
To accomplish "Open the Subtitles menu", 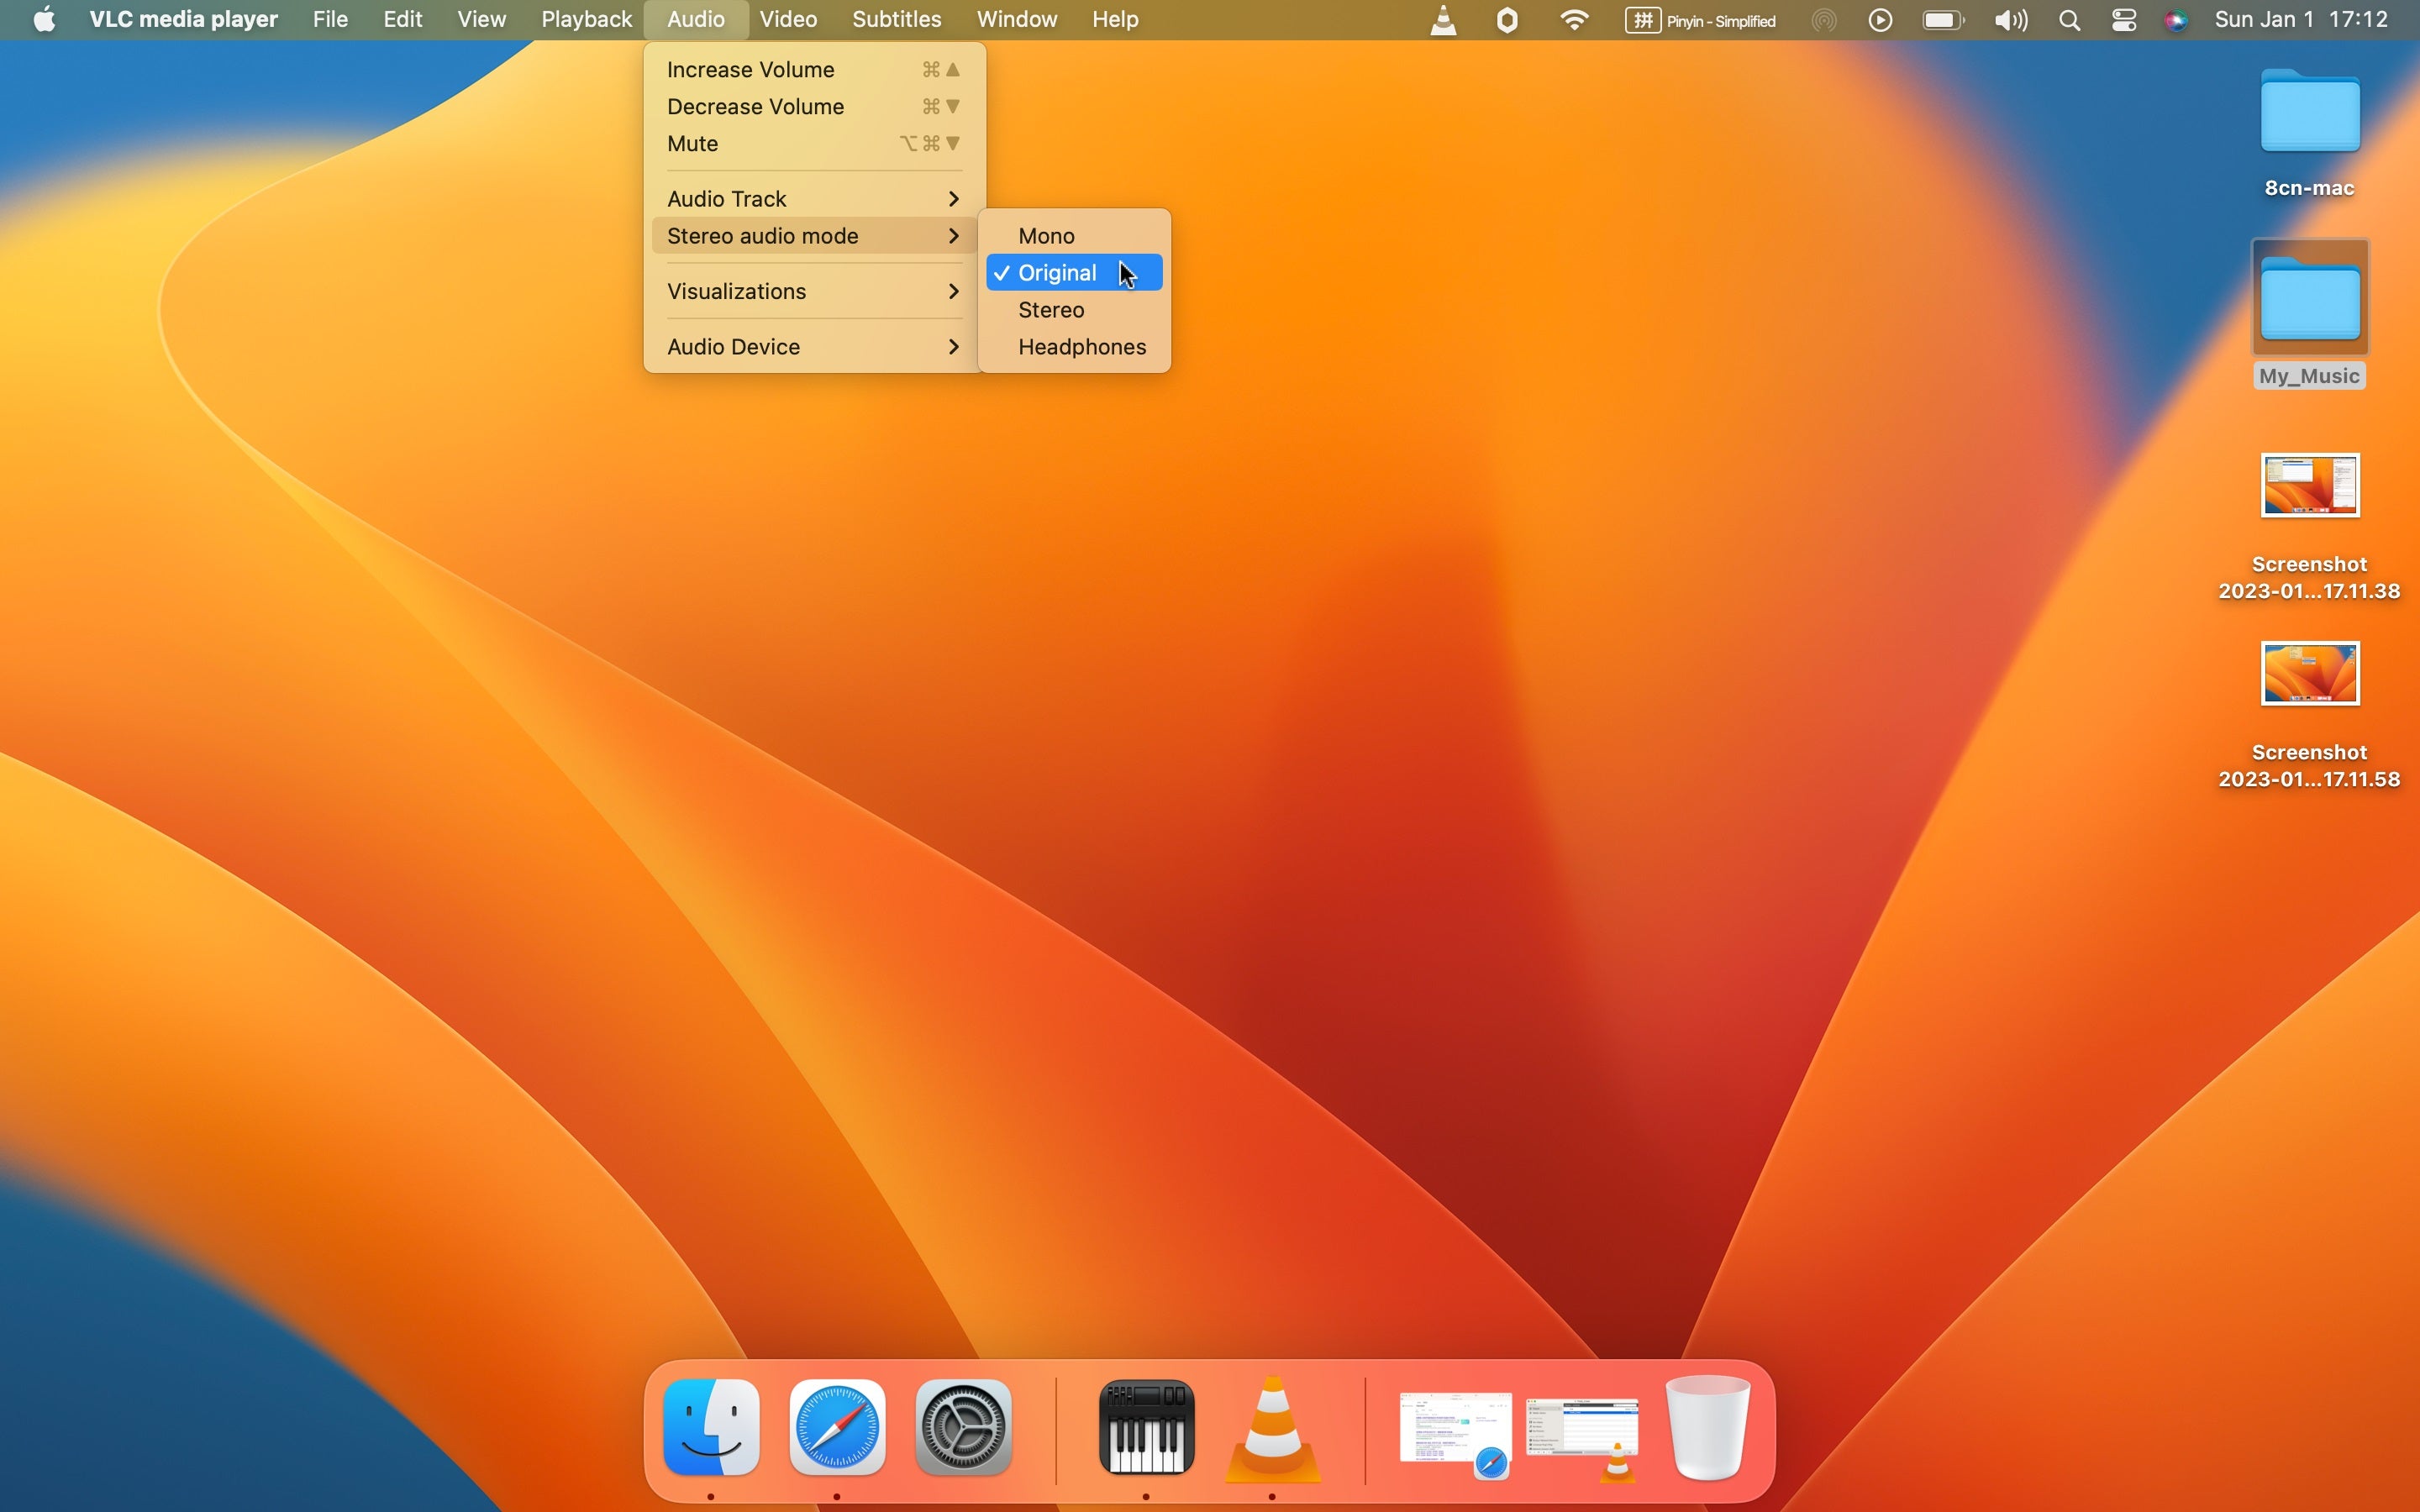I will [896, 20].
